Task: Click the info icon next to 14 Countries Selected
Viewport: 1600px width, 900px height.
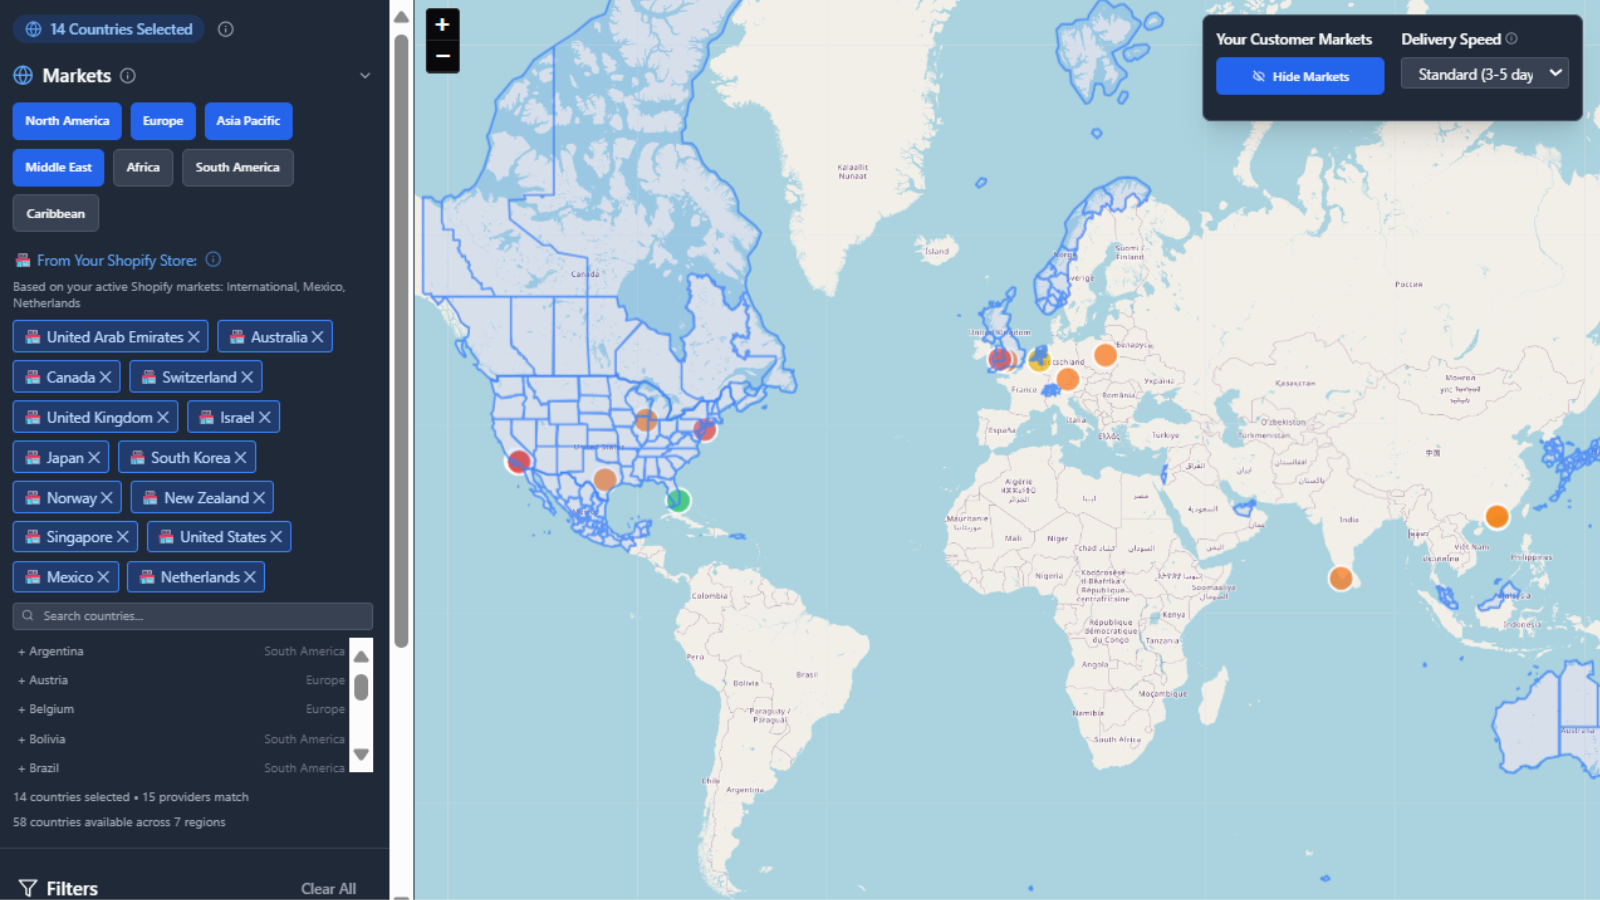Action: (x=224, y=29)
